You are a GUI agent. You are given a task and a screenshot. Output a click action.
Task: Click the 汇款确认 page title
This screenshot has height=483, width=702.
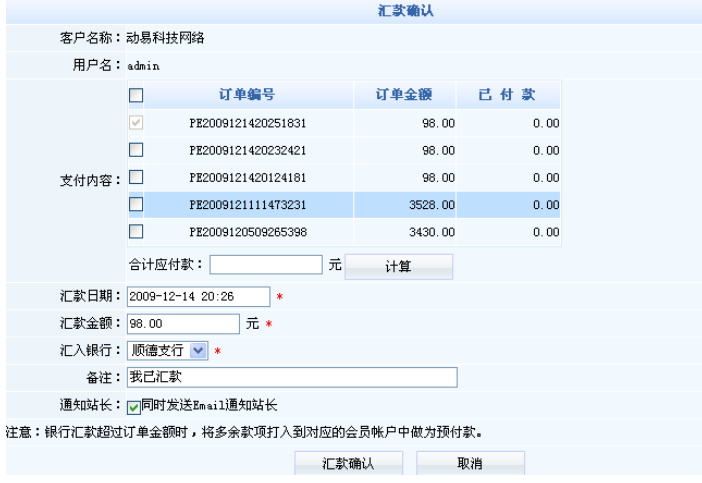pos(406,11)
